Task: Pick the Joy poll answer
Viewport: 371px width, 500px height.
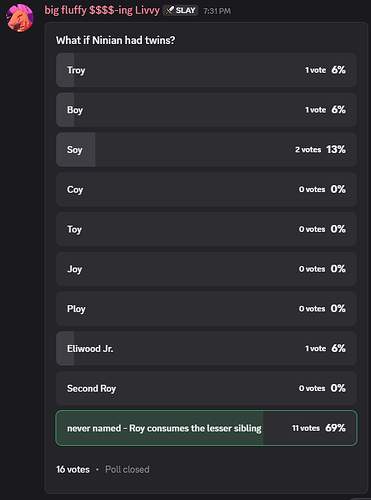Action: (206, 269)
